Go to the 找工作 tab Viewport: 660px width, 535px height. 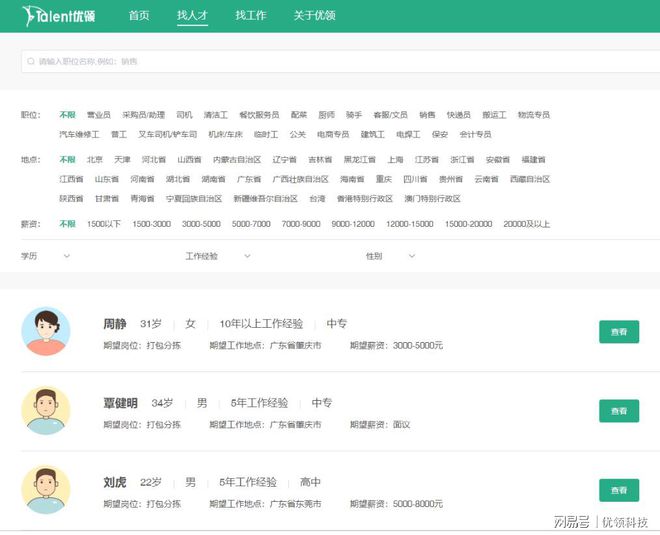(x=251, y=16)
